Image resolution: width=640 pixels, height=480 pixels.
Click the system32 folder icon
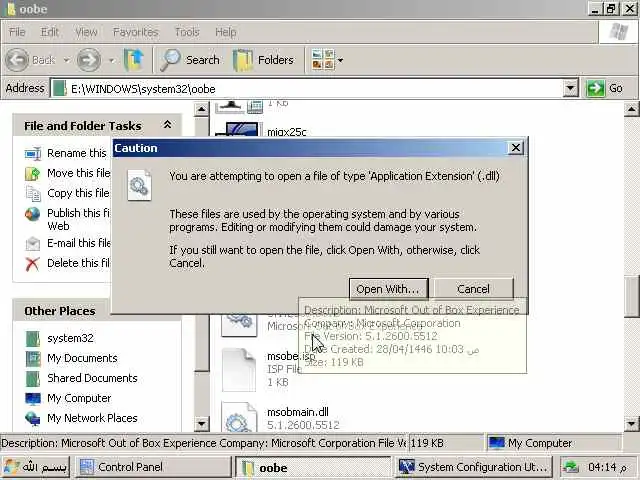coord(33,338)
